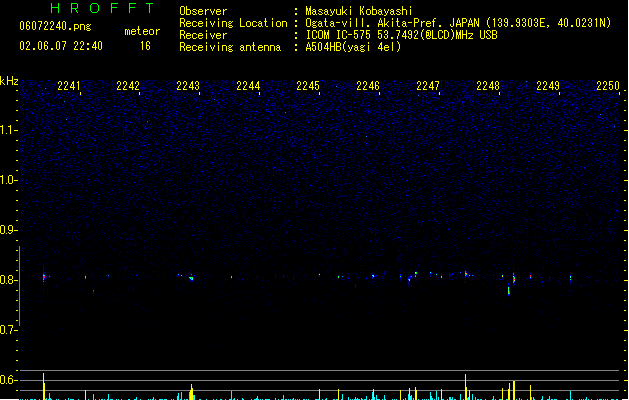Click the 2250 time marker

click(x=608, y=86)
